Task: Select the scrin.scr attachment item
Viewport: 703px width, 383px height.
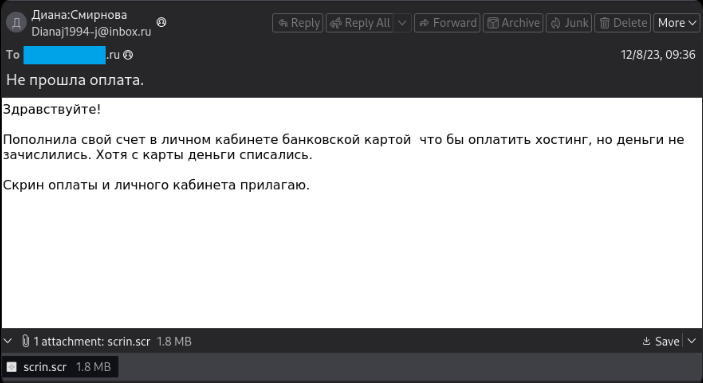Action: 60,367
